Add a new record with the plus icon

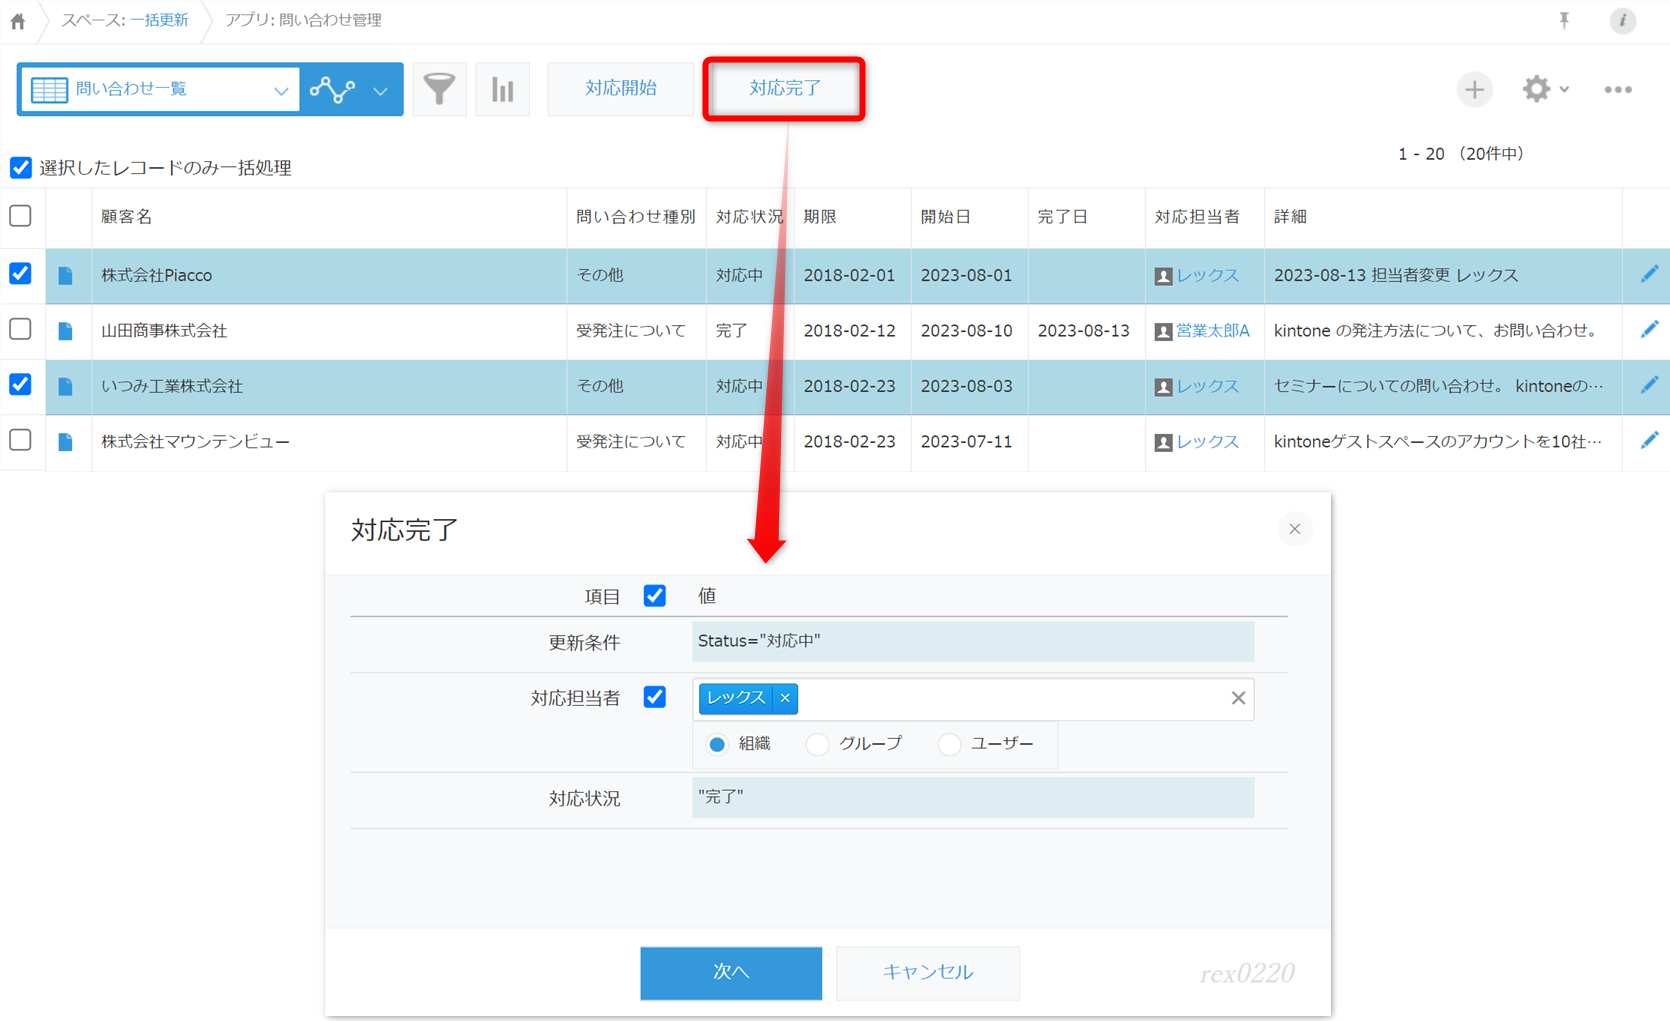[x=1474, y=89]
